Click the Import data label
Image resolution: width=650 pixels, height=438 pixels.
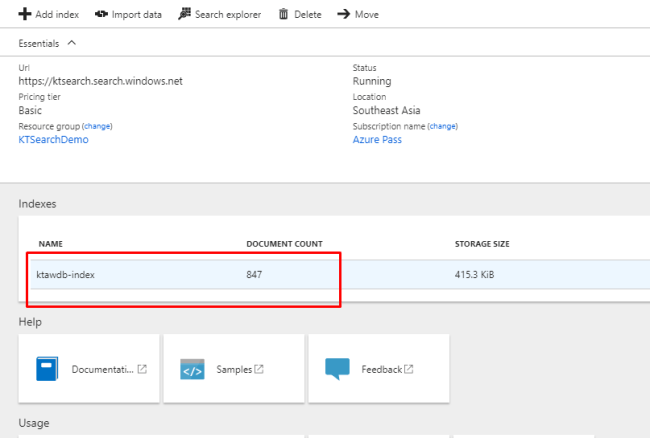tap(137, 15)
